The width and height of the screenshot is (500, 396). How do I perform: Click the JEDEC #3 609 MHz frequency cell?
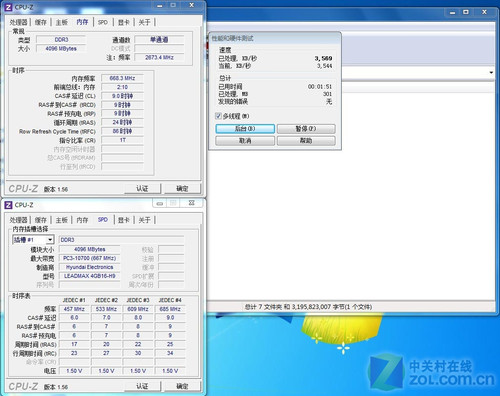click(x=138, y=309)
